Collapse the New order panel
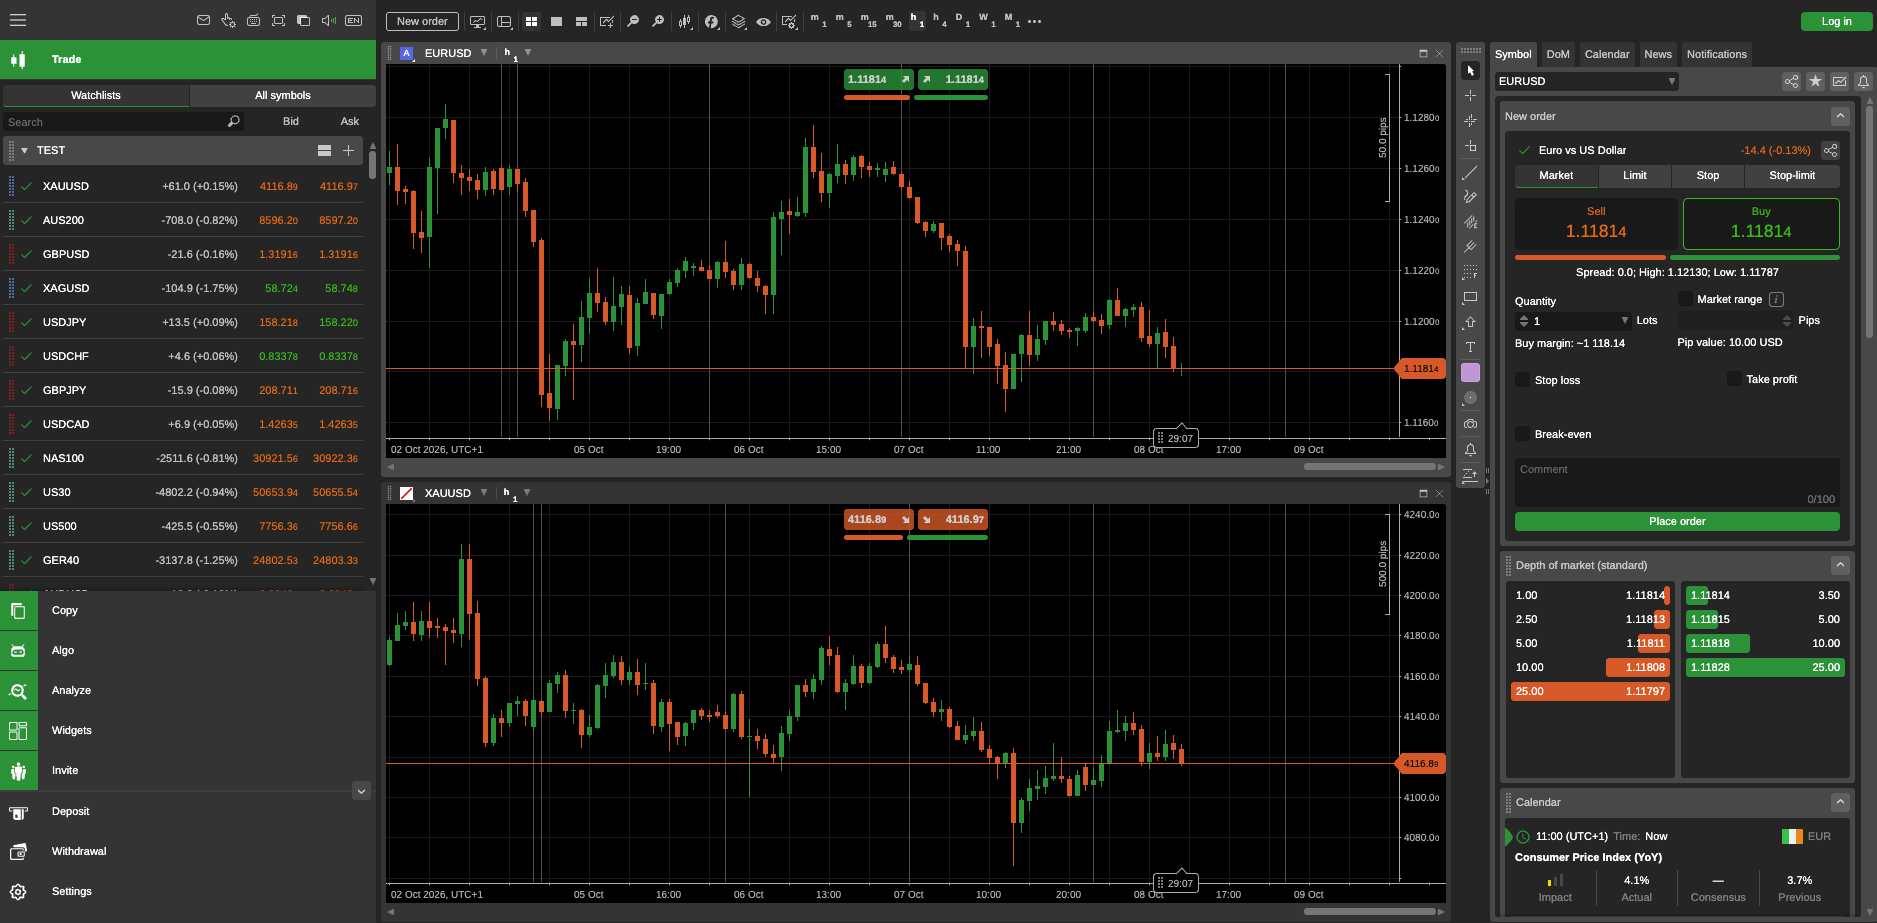Viewport: 1877px width, 923px height. [1839, 116]
